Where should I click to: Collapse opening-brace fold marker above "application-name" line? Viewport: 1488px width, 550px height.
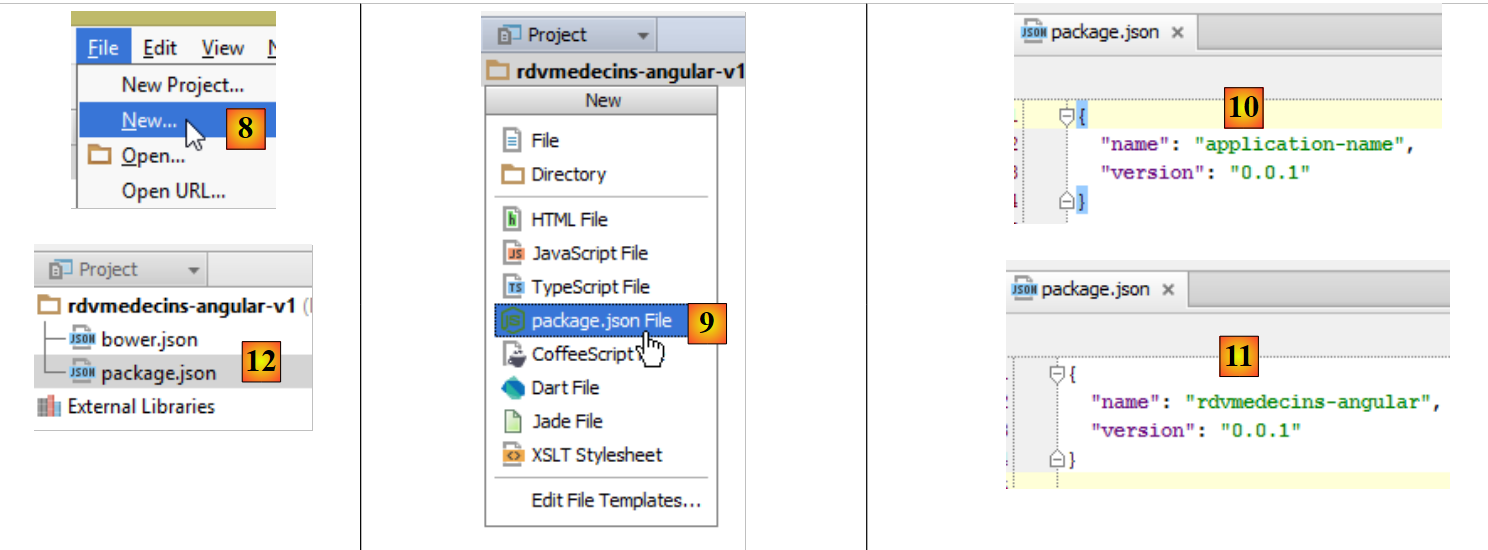pyautogui.click(x=1066, y=117)
